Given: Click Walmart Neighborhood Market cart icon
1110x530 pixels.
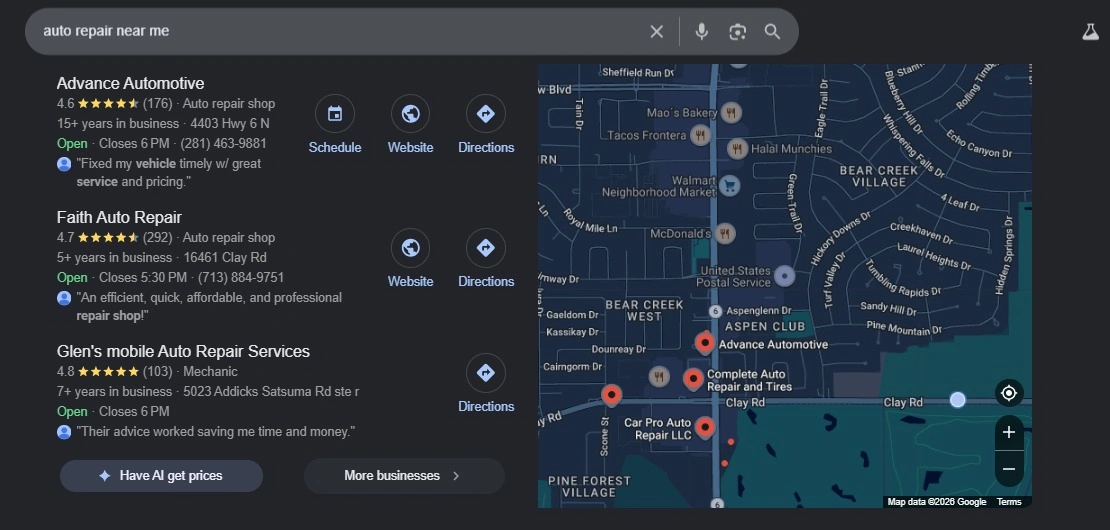Looking at the screenshot, I should click(x=730, y=185).
